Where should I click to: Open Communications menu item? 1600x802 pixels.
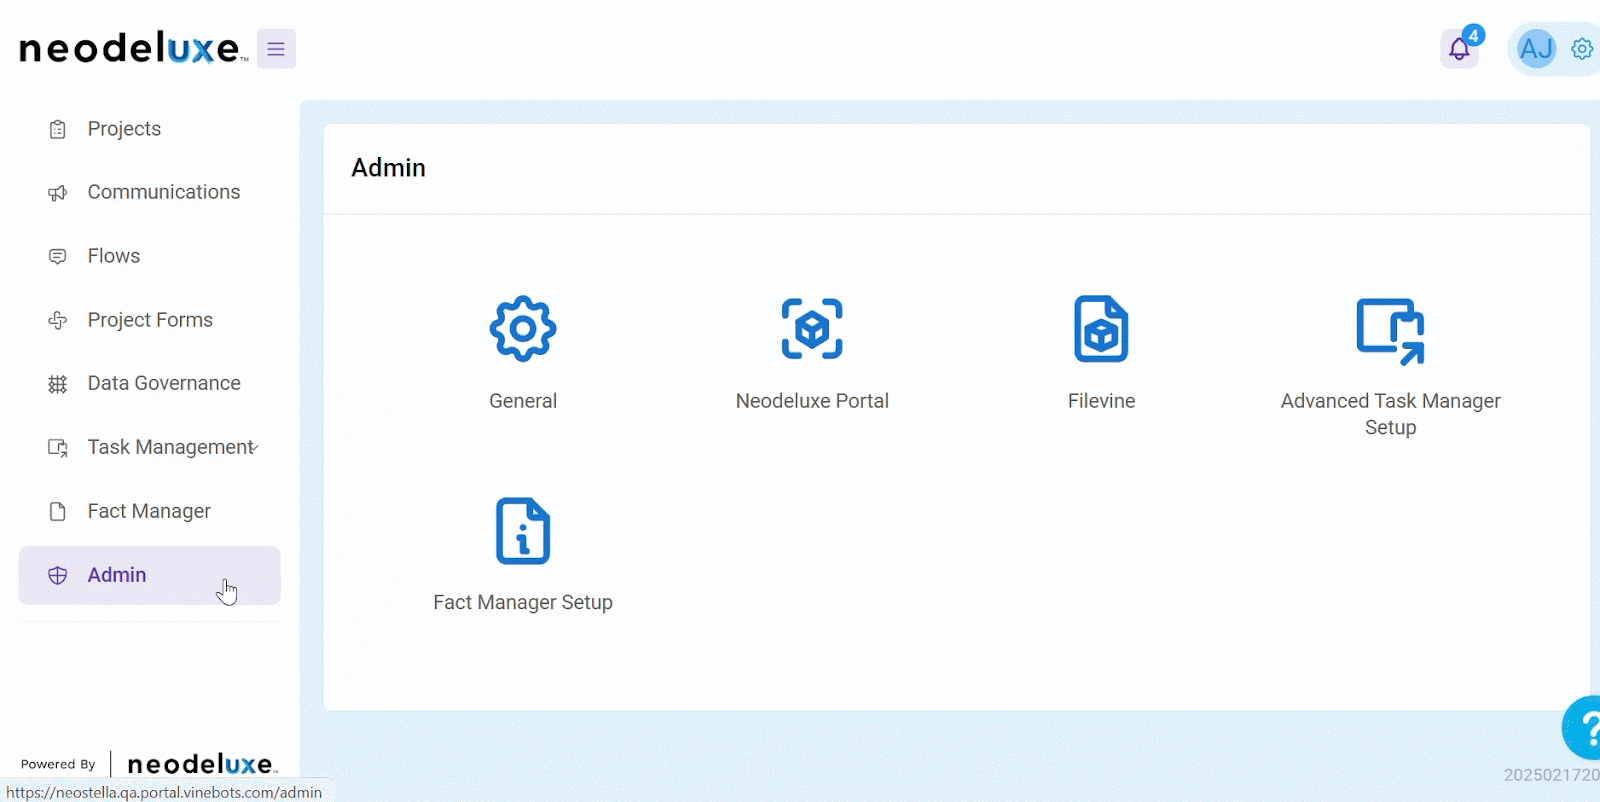[x=164, y=192]
